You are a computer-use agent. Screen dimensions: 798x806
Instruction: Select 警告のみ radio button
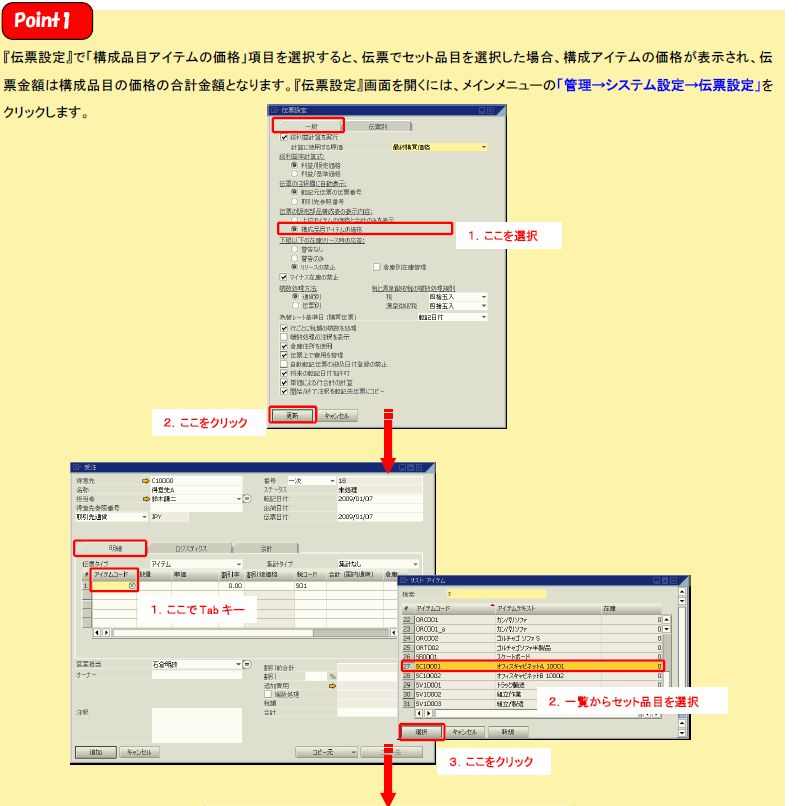tap(295, 258)
